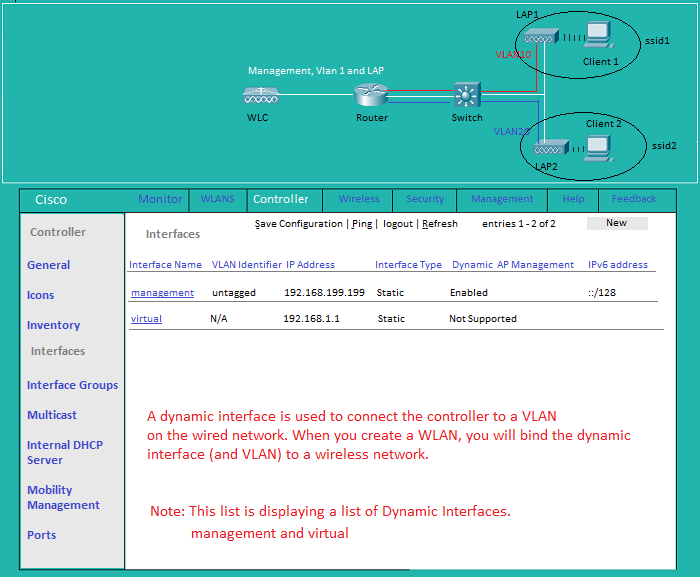Click the Dynamic AP Management column header
The image size is (700, 577).
(x=513, y=265)
